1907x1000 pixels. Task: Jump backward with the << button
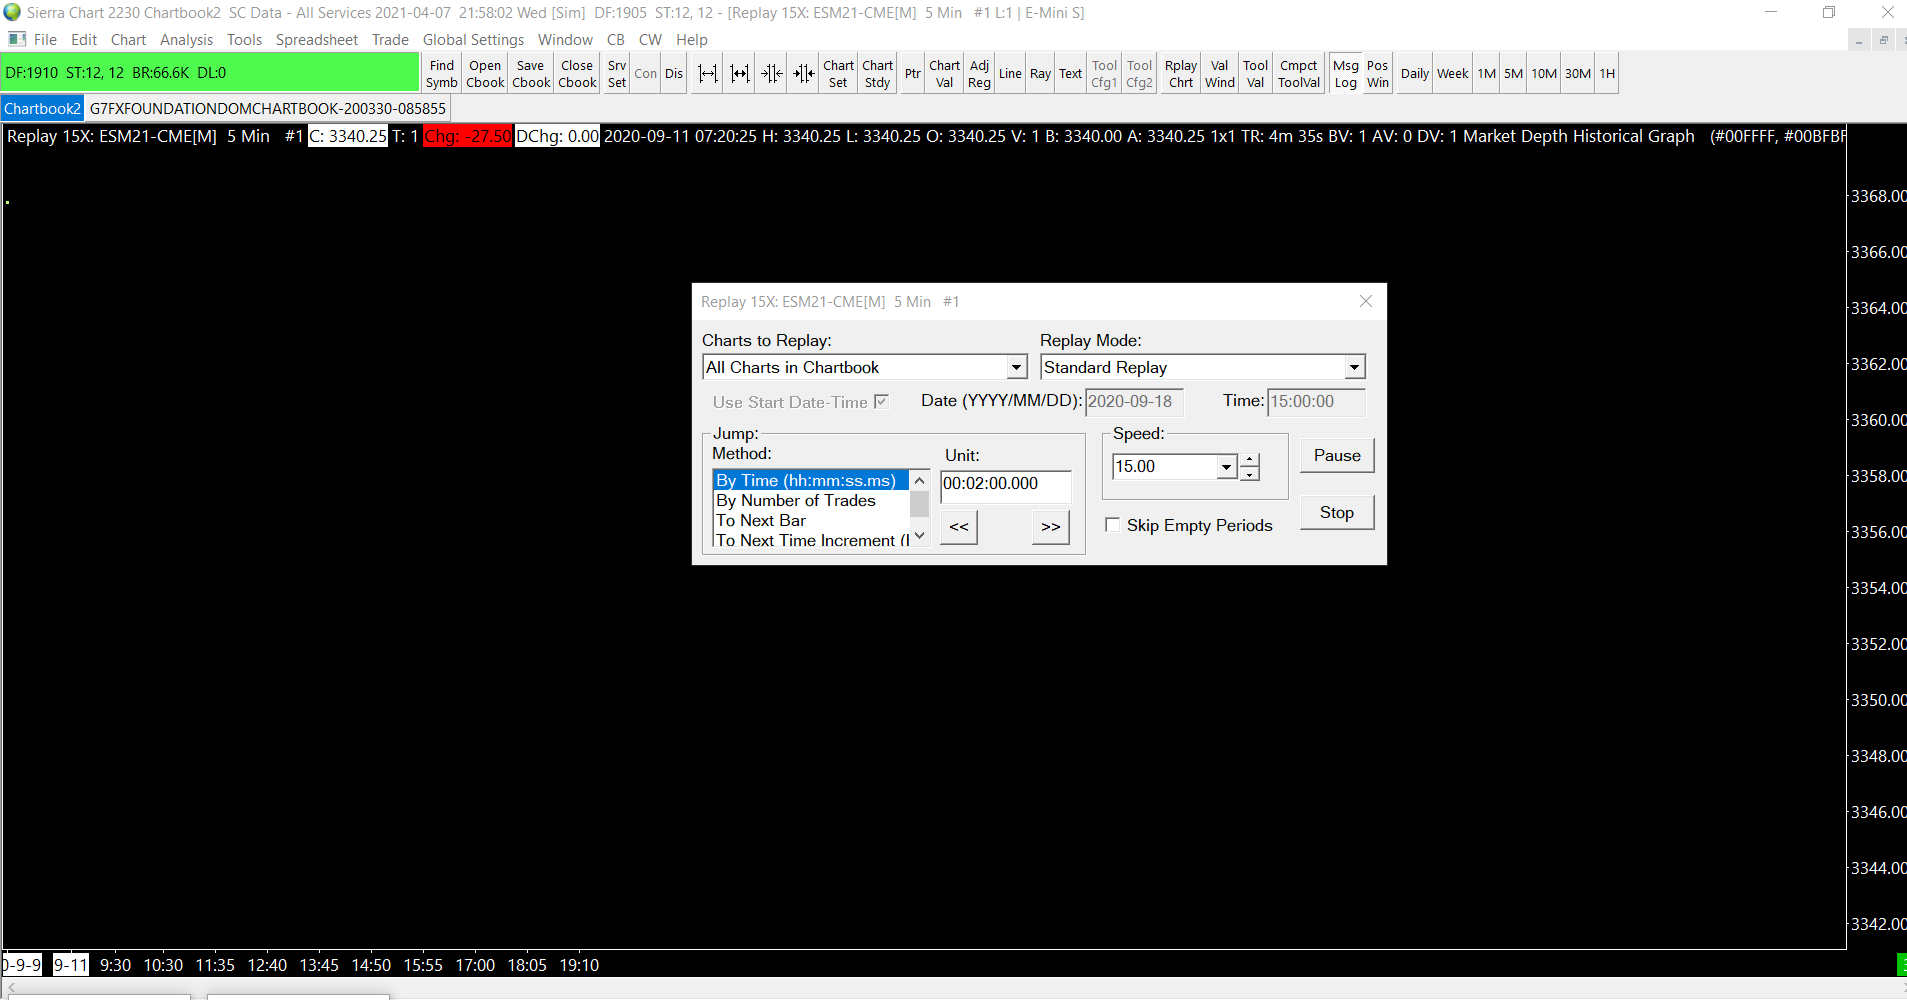pos(959,527)
